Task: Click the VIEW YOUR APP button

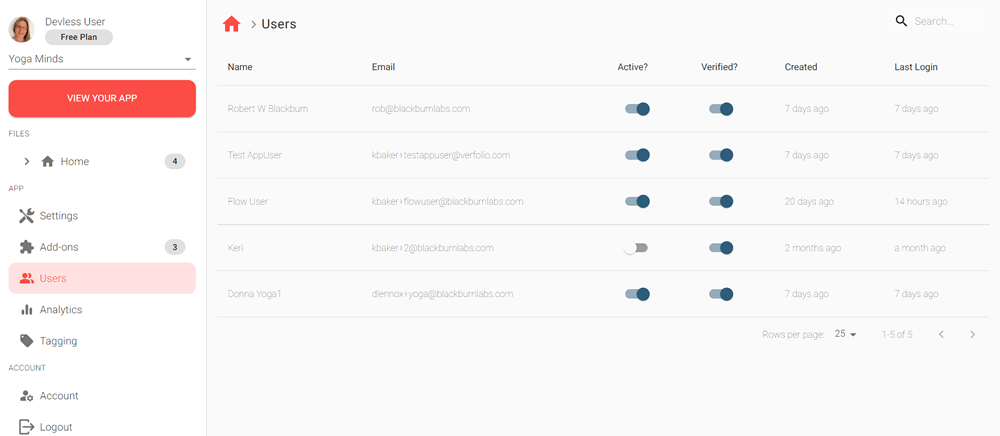Action: click(102, 98)
